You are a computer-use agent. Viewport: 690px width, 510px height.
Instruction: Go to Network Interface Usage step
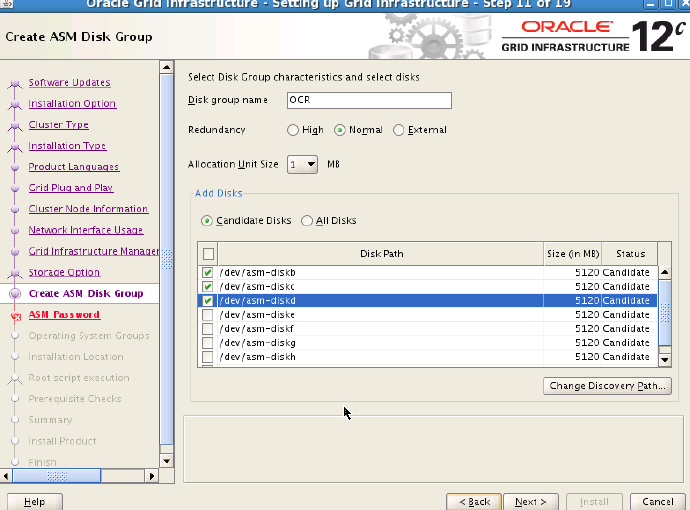(x=86, y=230)
